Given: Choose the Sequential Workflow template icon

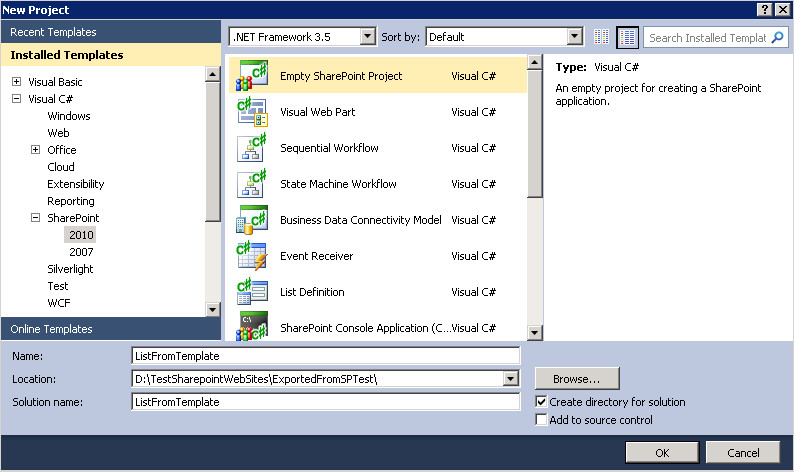Looking at the screenshot, I should (252, 147).
